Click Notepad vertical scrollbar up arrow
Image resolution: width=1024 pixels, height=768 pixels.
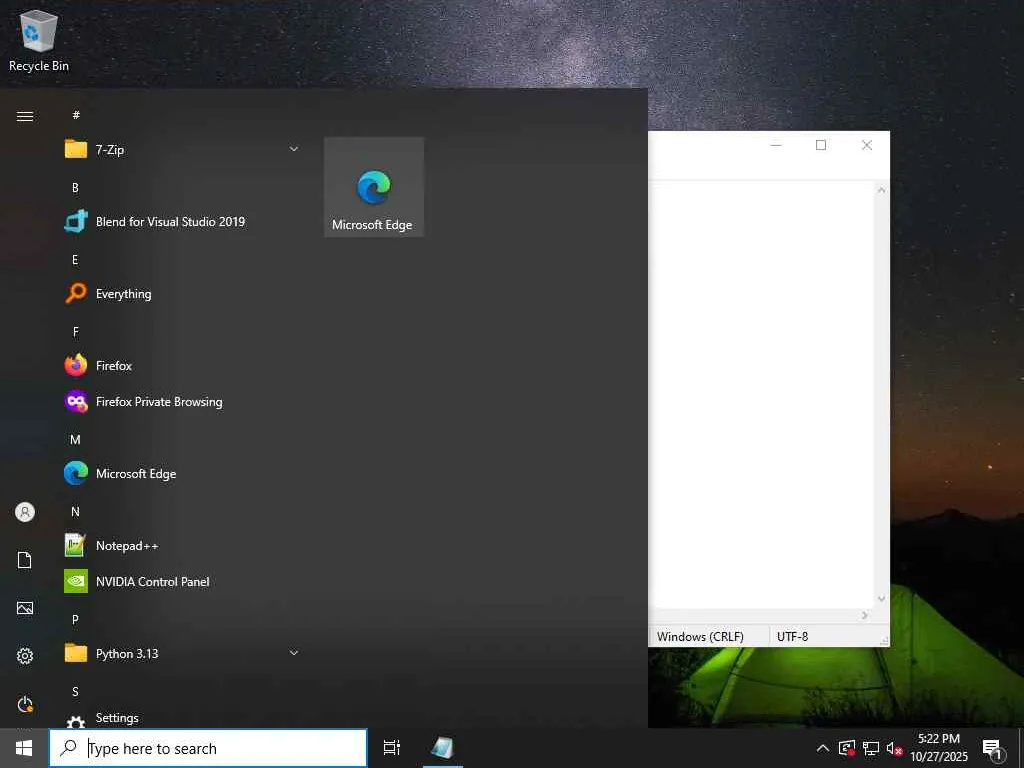(x=882, y=190)
